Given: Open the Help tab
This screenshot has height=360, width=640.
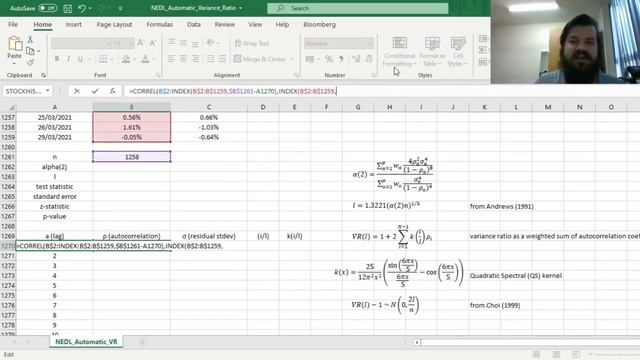Looking at the screenshot, I should (x=282, y=24).
